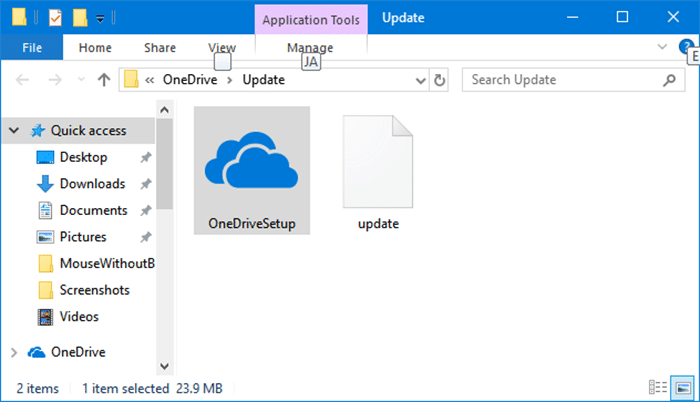700x402 pixels.
Task: Open Videos in Quick access
Action: pos(79,317)
